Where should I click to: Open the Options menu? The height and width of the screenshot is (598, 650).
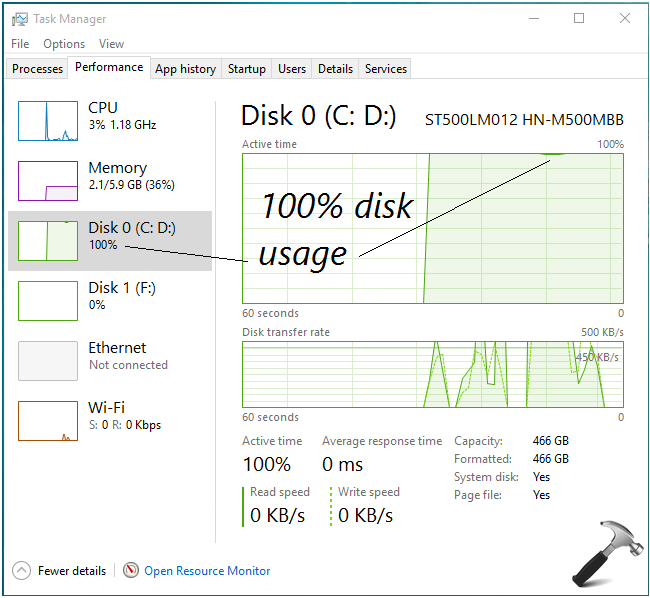pyautogui.click(x=64, y=44)
